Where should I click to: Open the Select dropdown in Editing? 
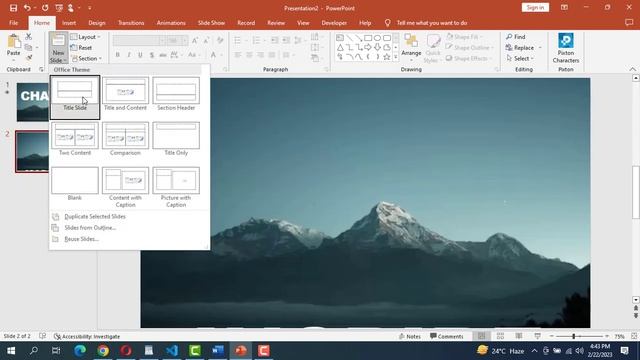click(x=520, y=58)
